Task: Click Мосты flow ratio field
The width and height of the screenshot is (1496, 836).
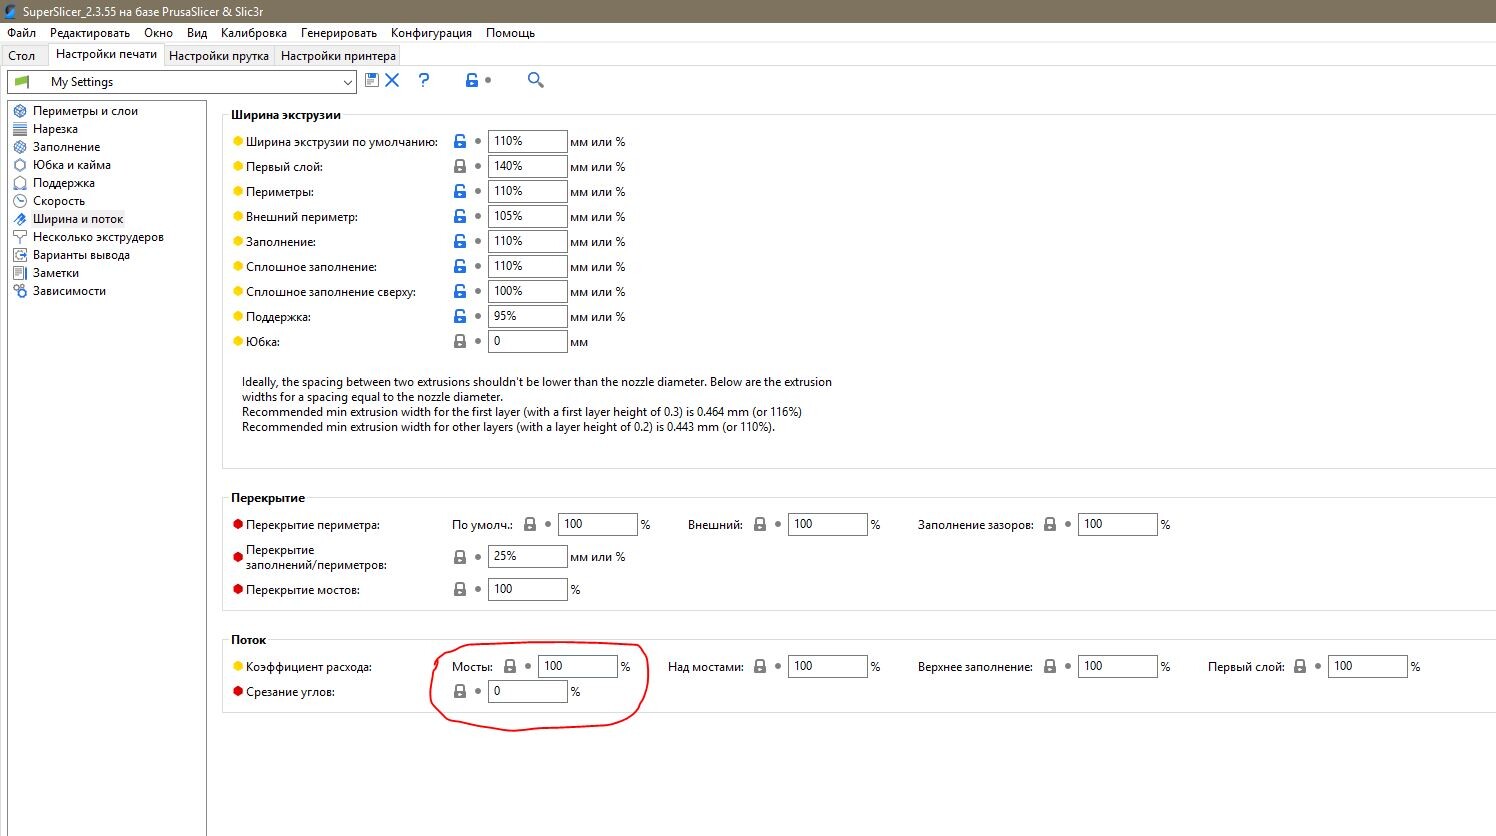Action: click(x=577, y=667)
